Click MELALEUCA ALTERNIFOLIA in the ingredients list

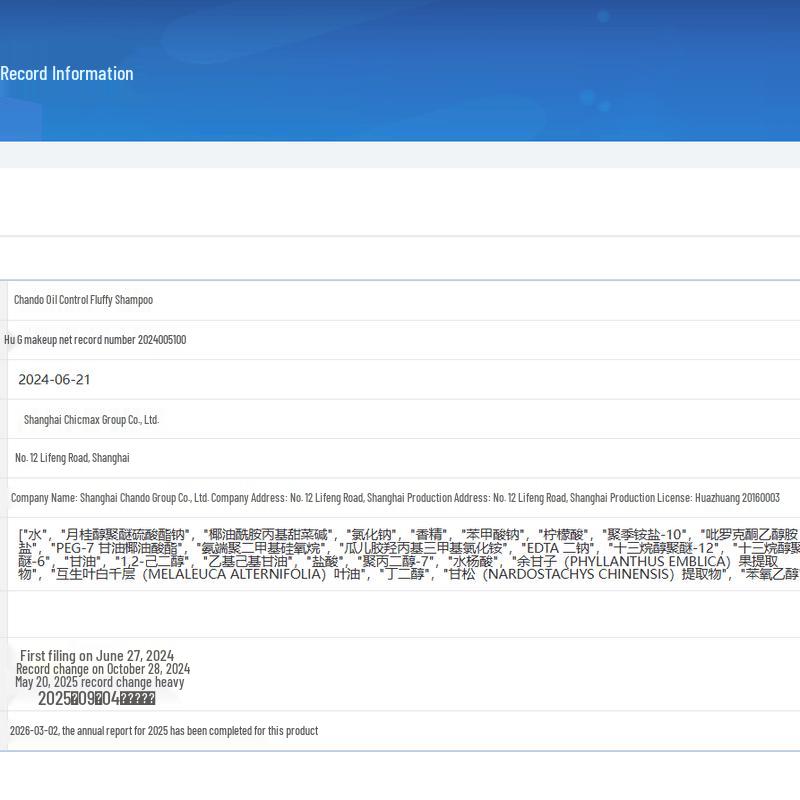[237, 574]
